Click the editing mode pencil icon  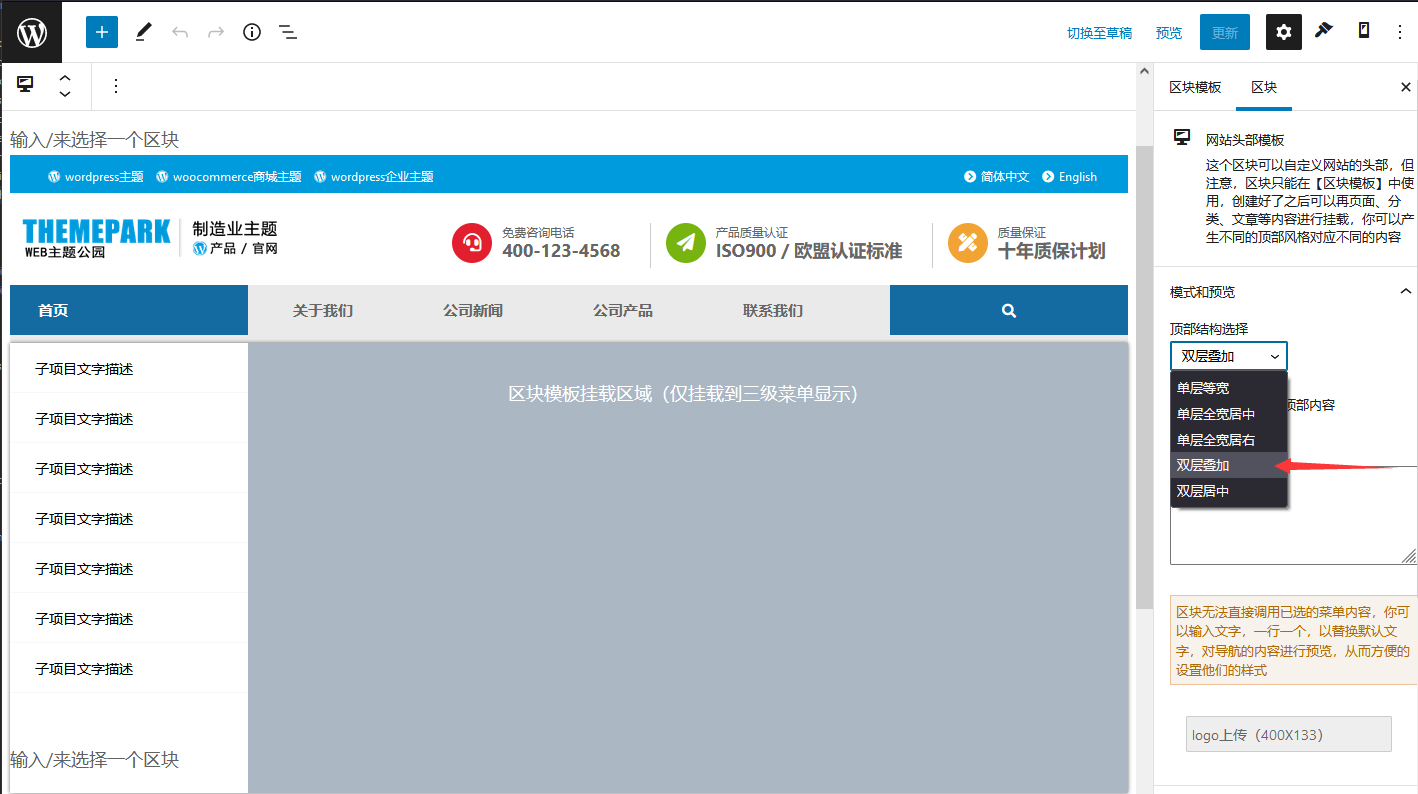(x=142, y=31)
